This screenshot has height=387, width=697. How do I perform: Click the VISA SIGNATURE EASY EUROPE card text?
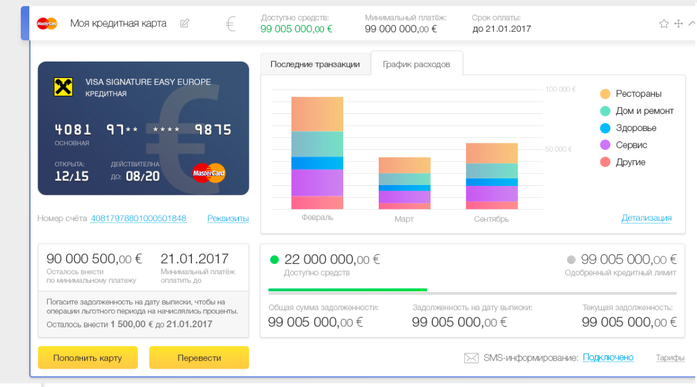point(148,82)
